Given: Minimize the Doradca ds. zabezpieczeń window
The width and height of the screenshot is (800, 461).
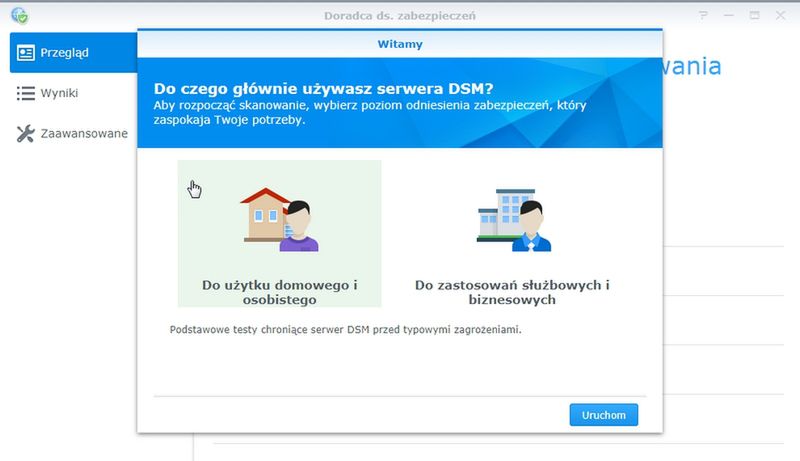Looking at the screenshot, I should (729, 15).
